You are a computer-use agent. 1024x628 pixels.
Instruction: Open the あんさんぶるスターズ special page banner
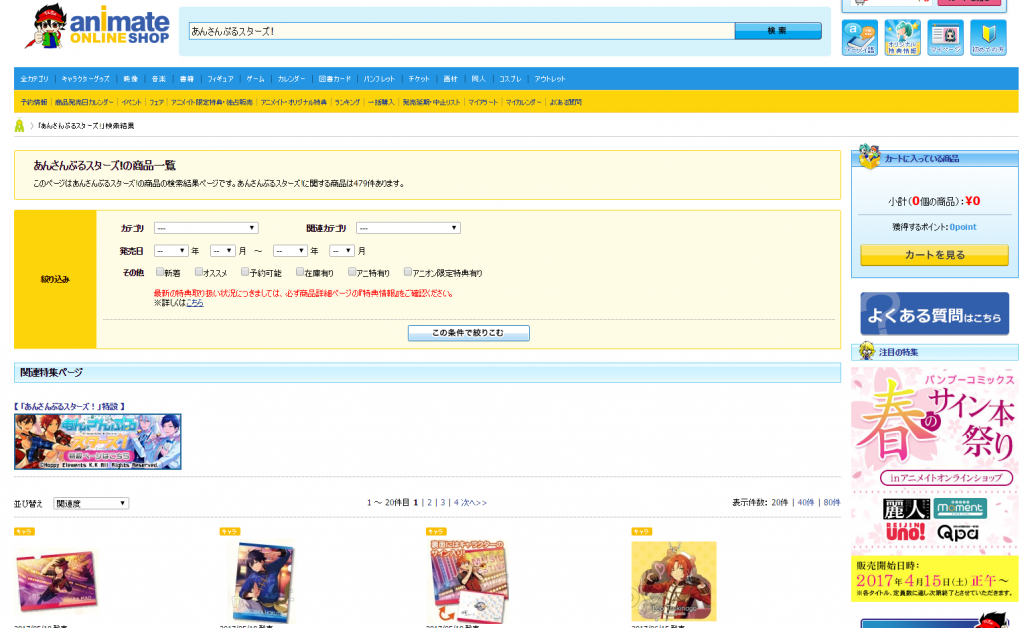coord(98,441)
